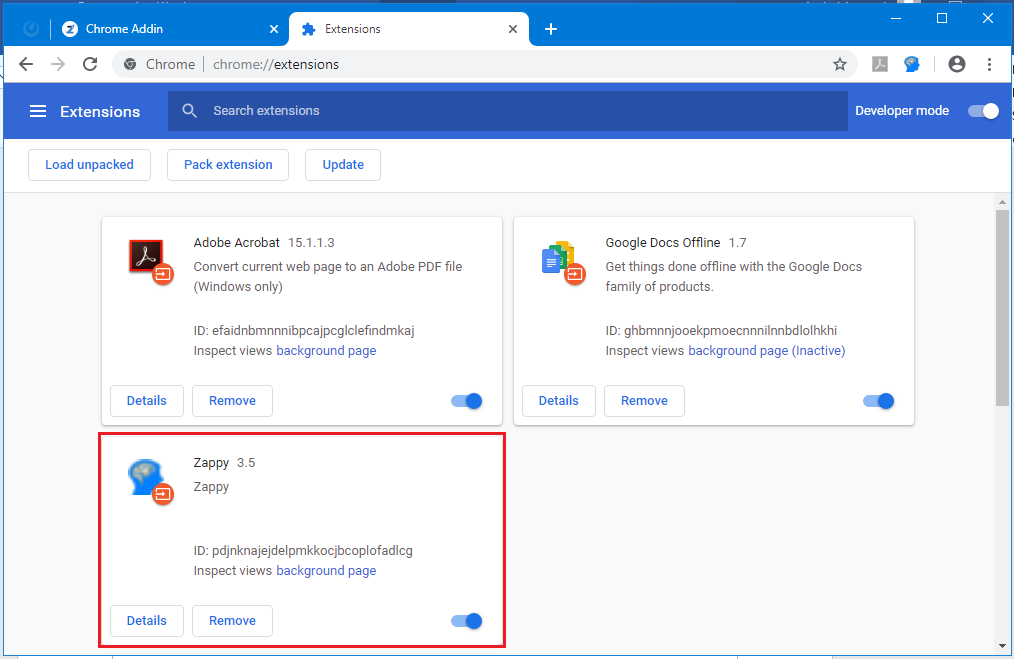Viewport: 1014px width, 659px height.
Task: Click Pack extension button
Action: tap(228, 165)
